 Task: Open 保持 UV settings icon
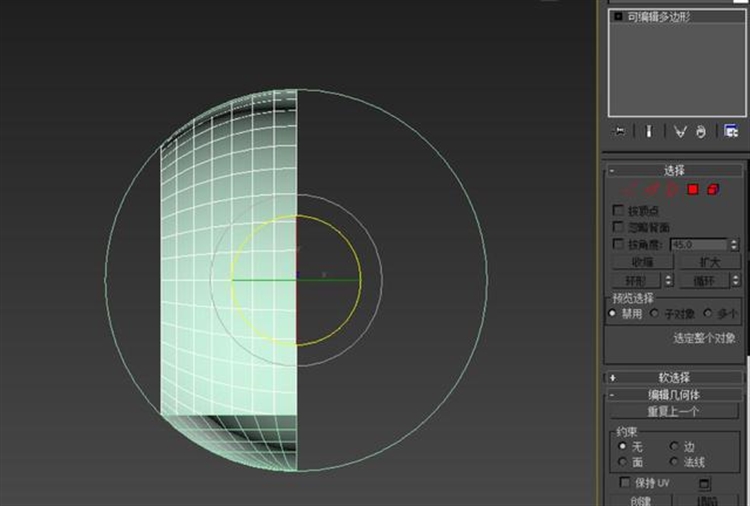(705, 483)
